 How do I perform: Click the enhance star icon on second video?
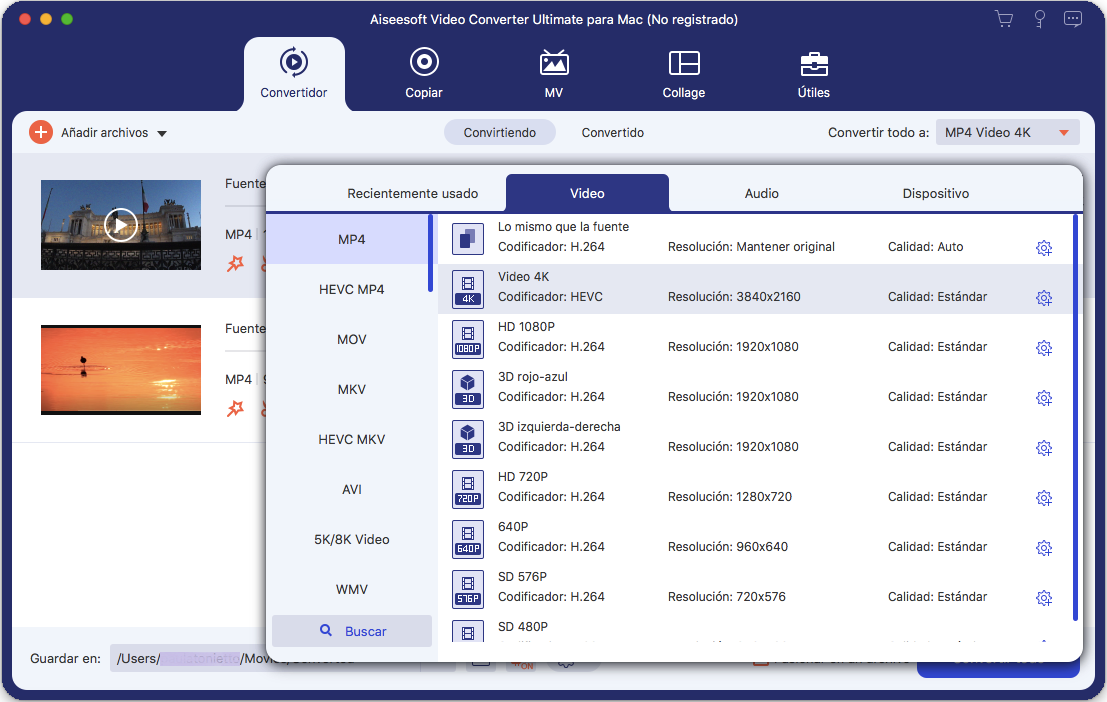[235, 408]
